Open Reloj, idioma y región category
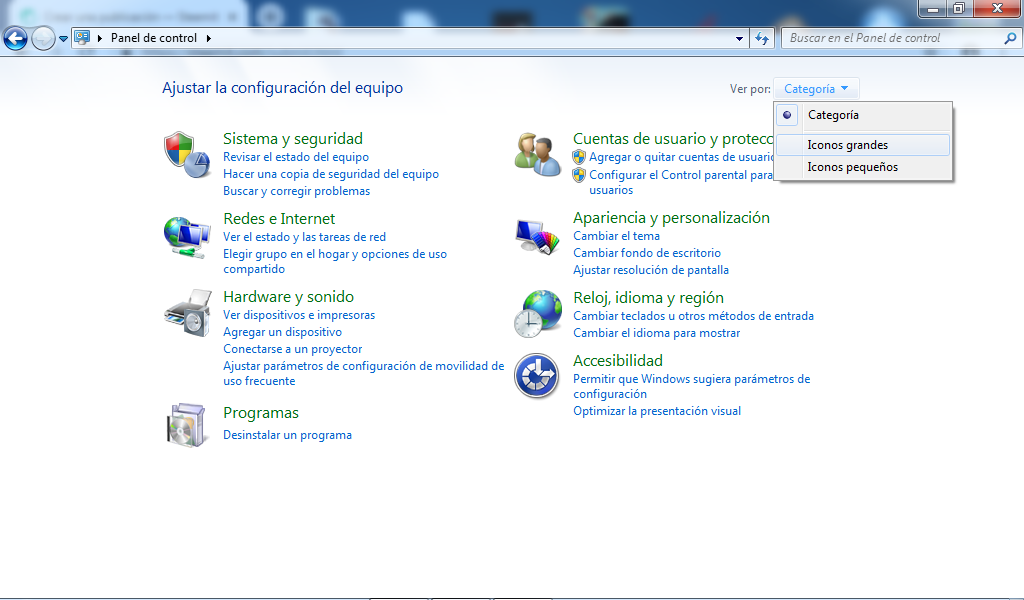 click(648, 298)
